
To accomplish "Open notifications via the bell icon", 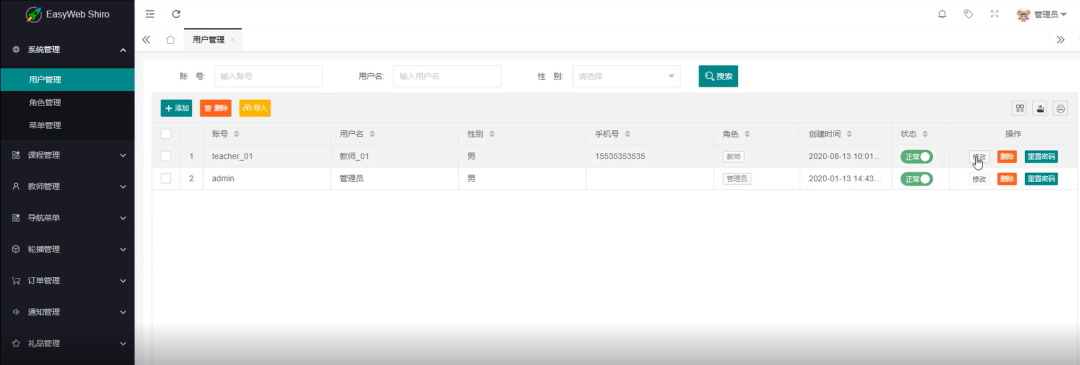I will pyautogui.click(x=942, y=14).
